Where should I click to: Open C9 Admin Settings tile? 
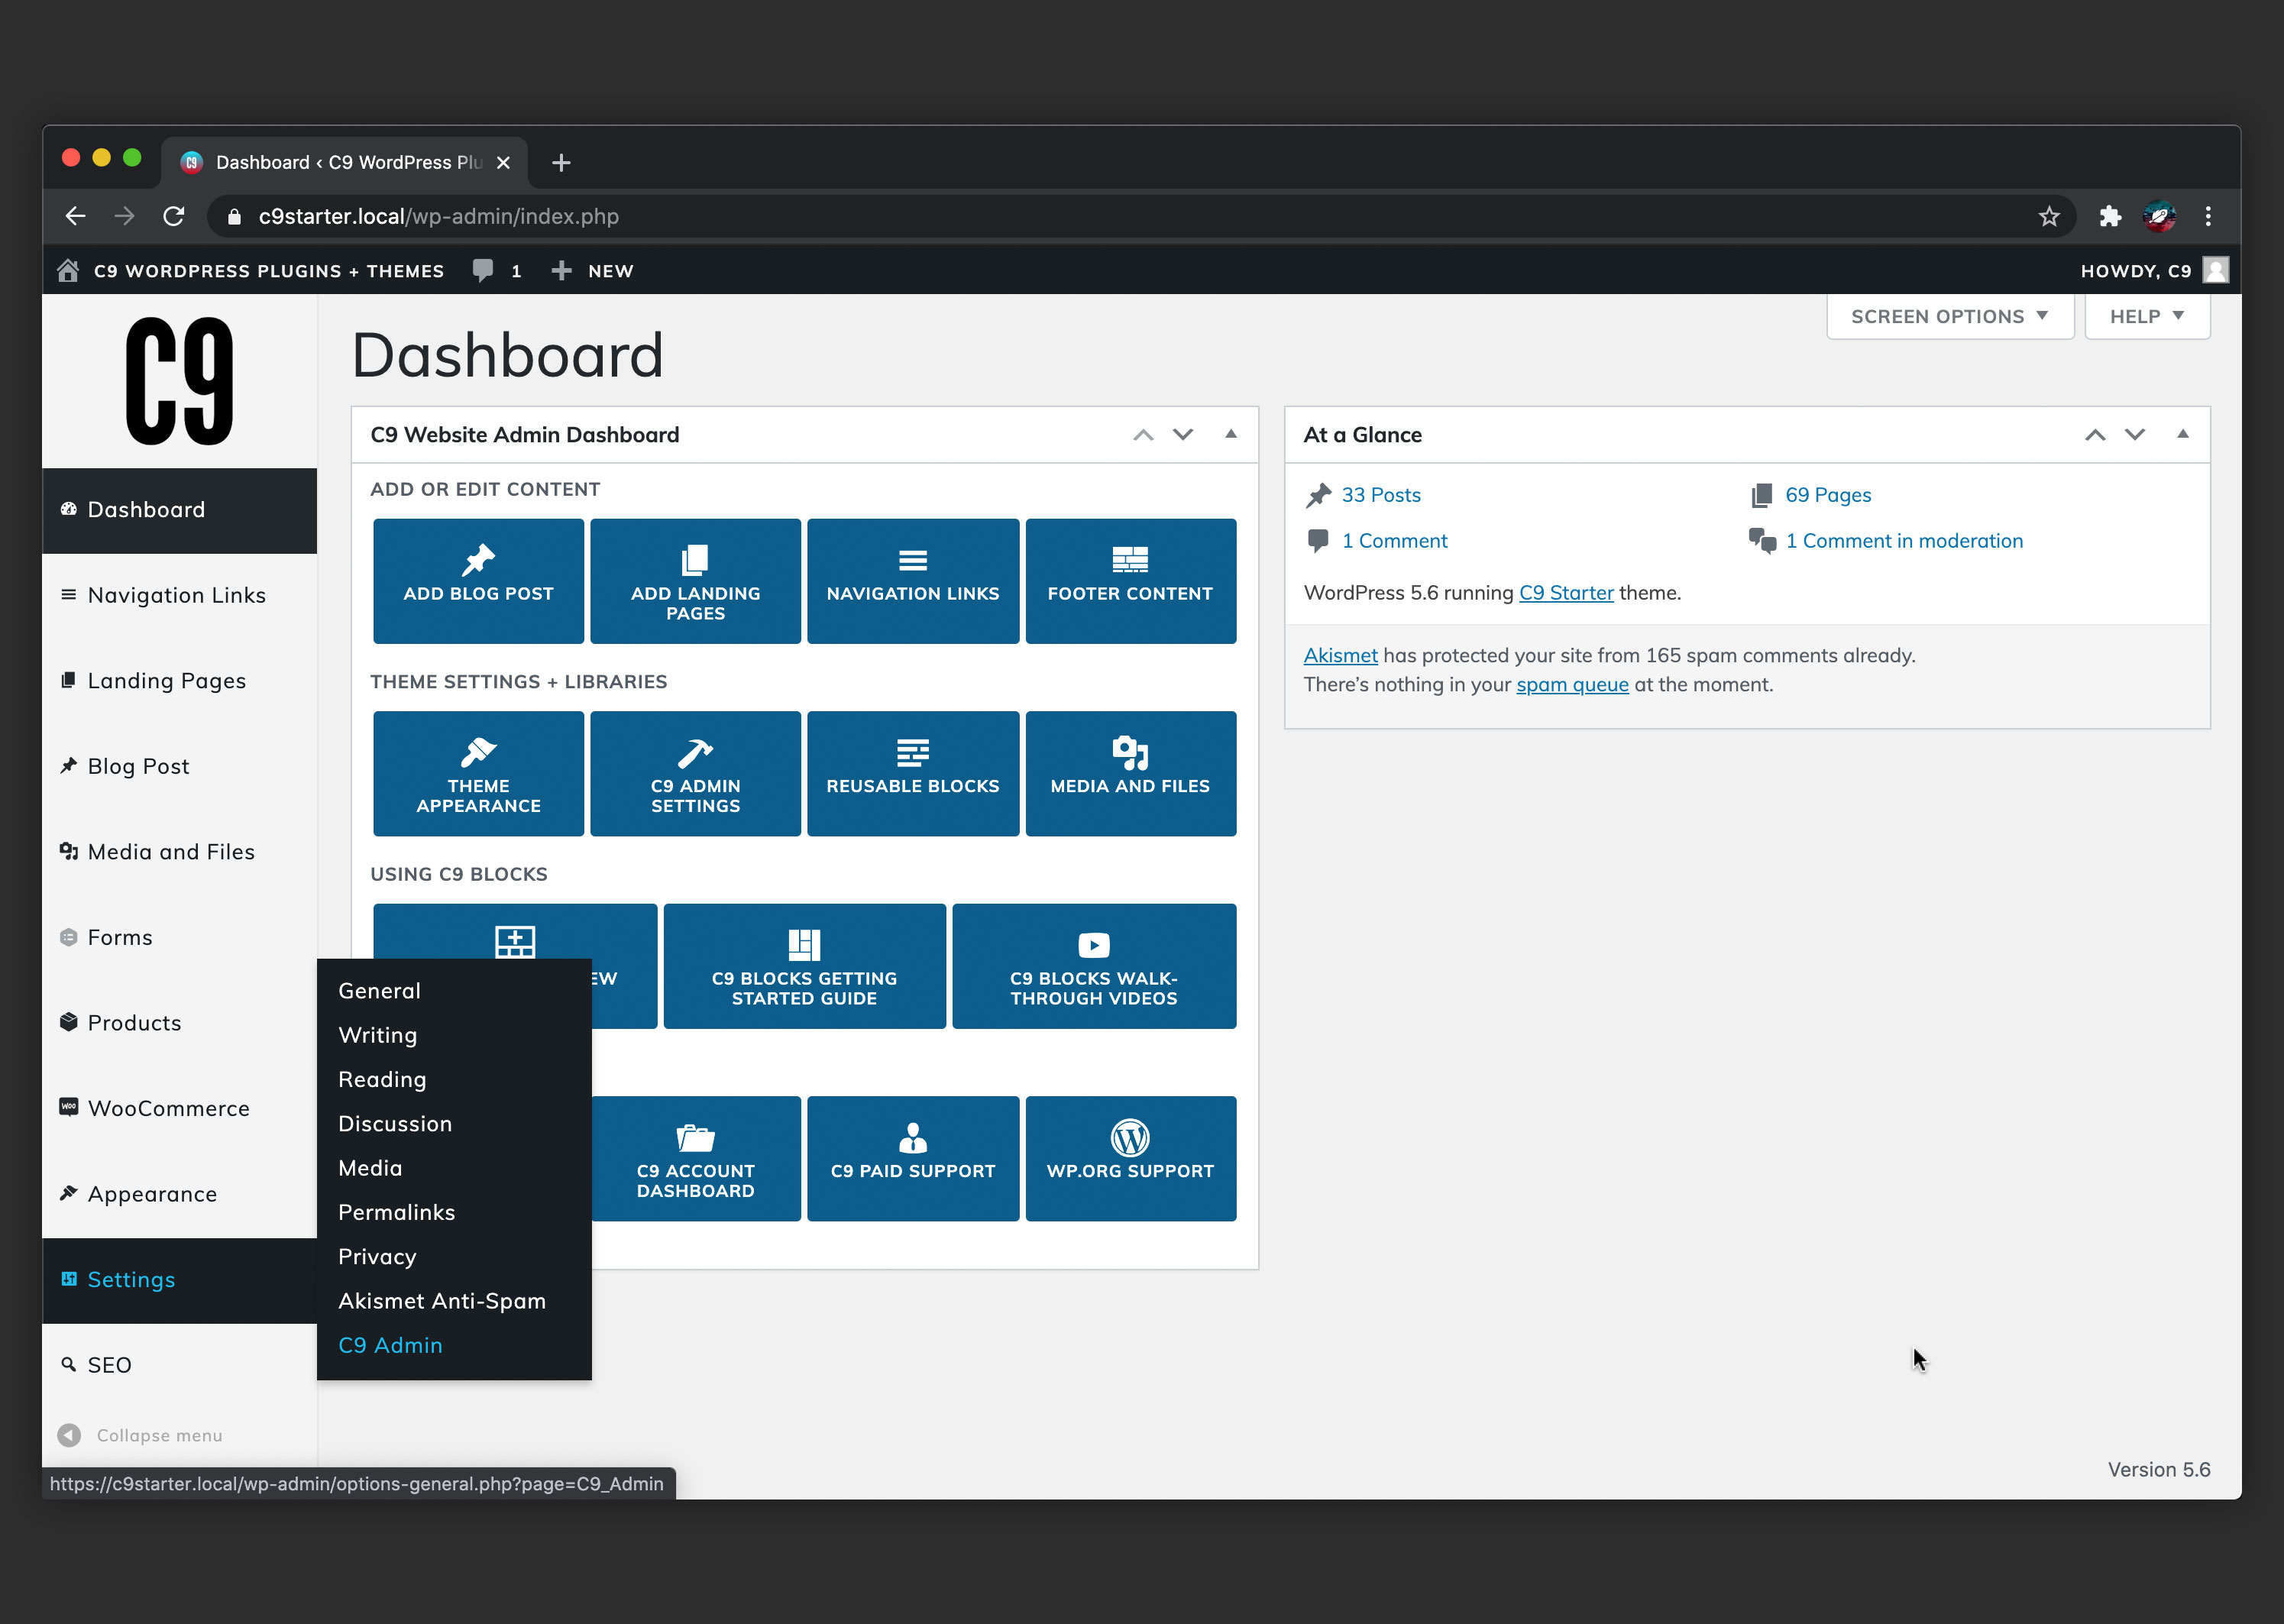point(696,774)
